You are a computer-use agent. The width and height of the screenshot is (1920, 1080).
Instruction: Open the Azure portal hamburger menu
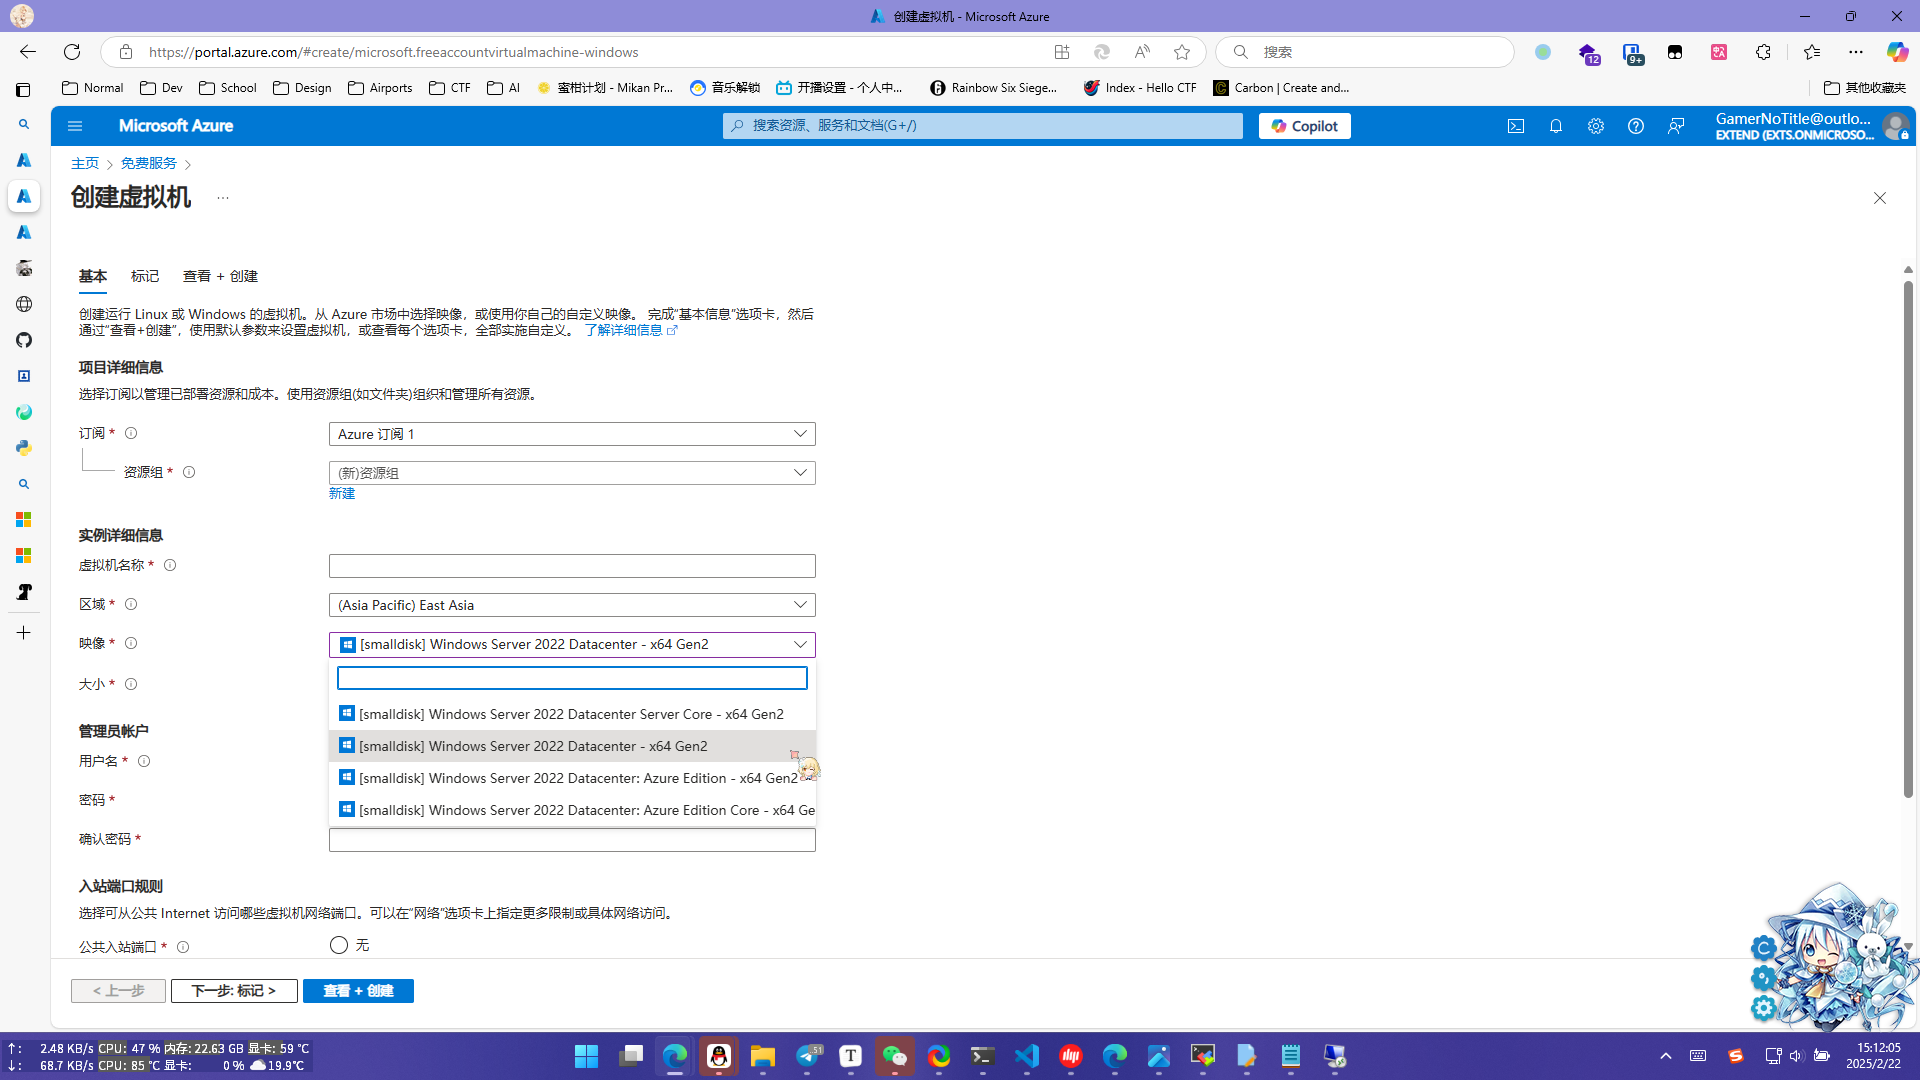(75, 126)
